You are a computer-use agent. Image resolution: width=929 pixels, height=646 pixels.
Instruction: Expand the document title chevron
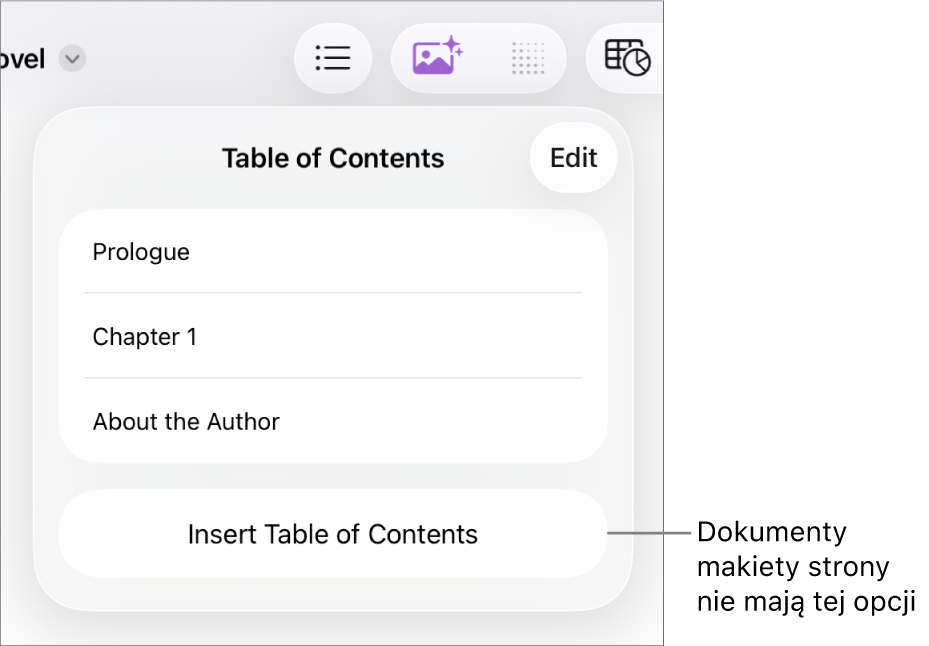click(x=72, y=59)
